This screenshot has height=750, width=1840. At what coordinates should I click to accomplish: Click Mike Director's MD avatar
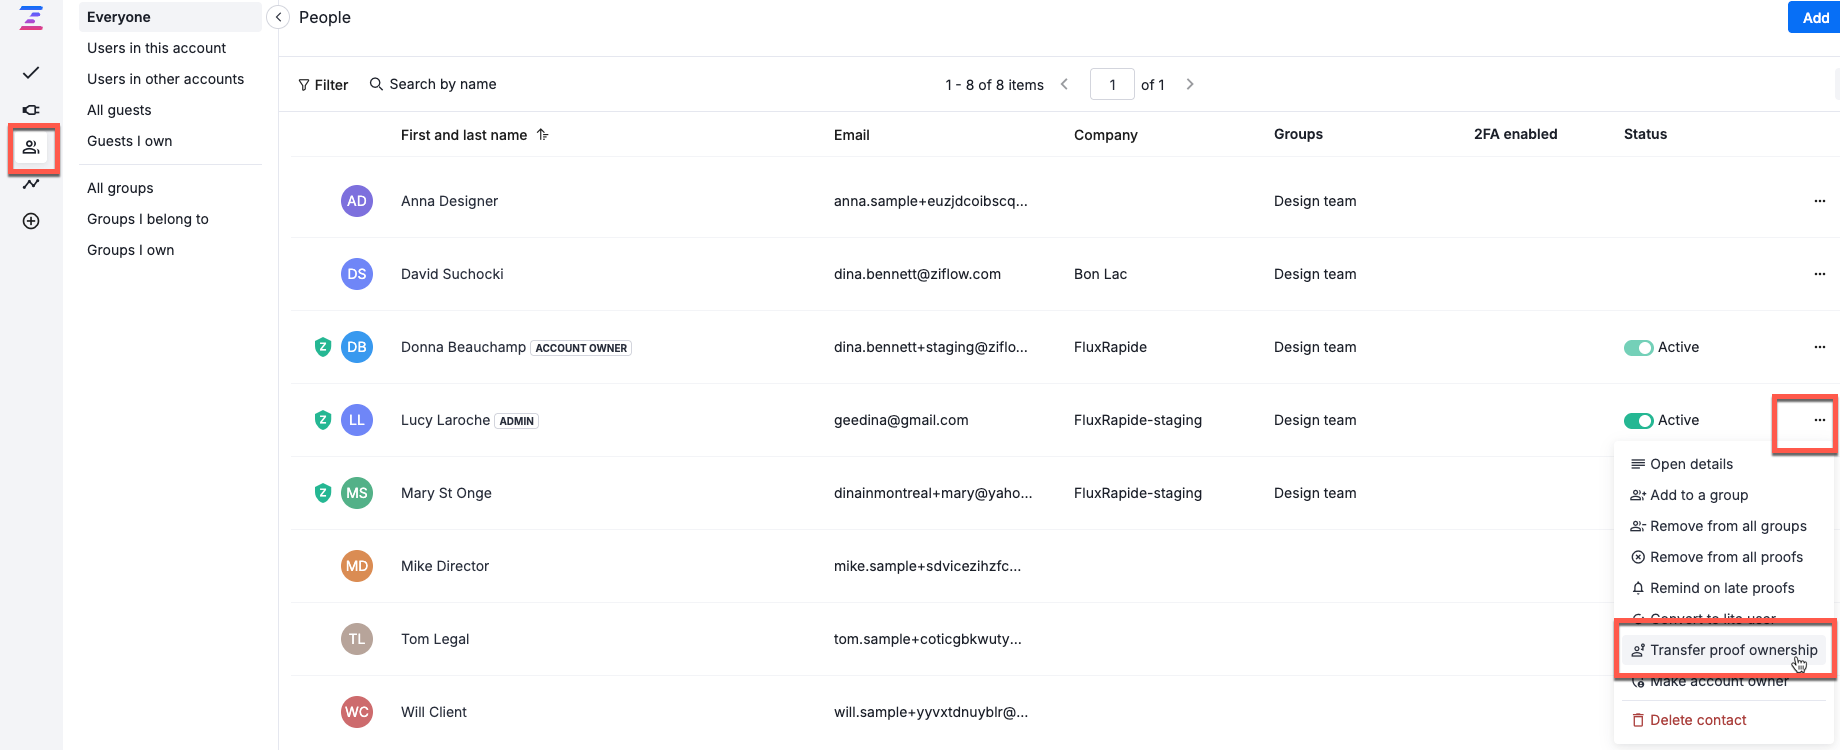[357, 566]
